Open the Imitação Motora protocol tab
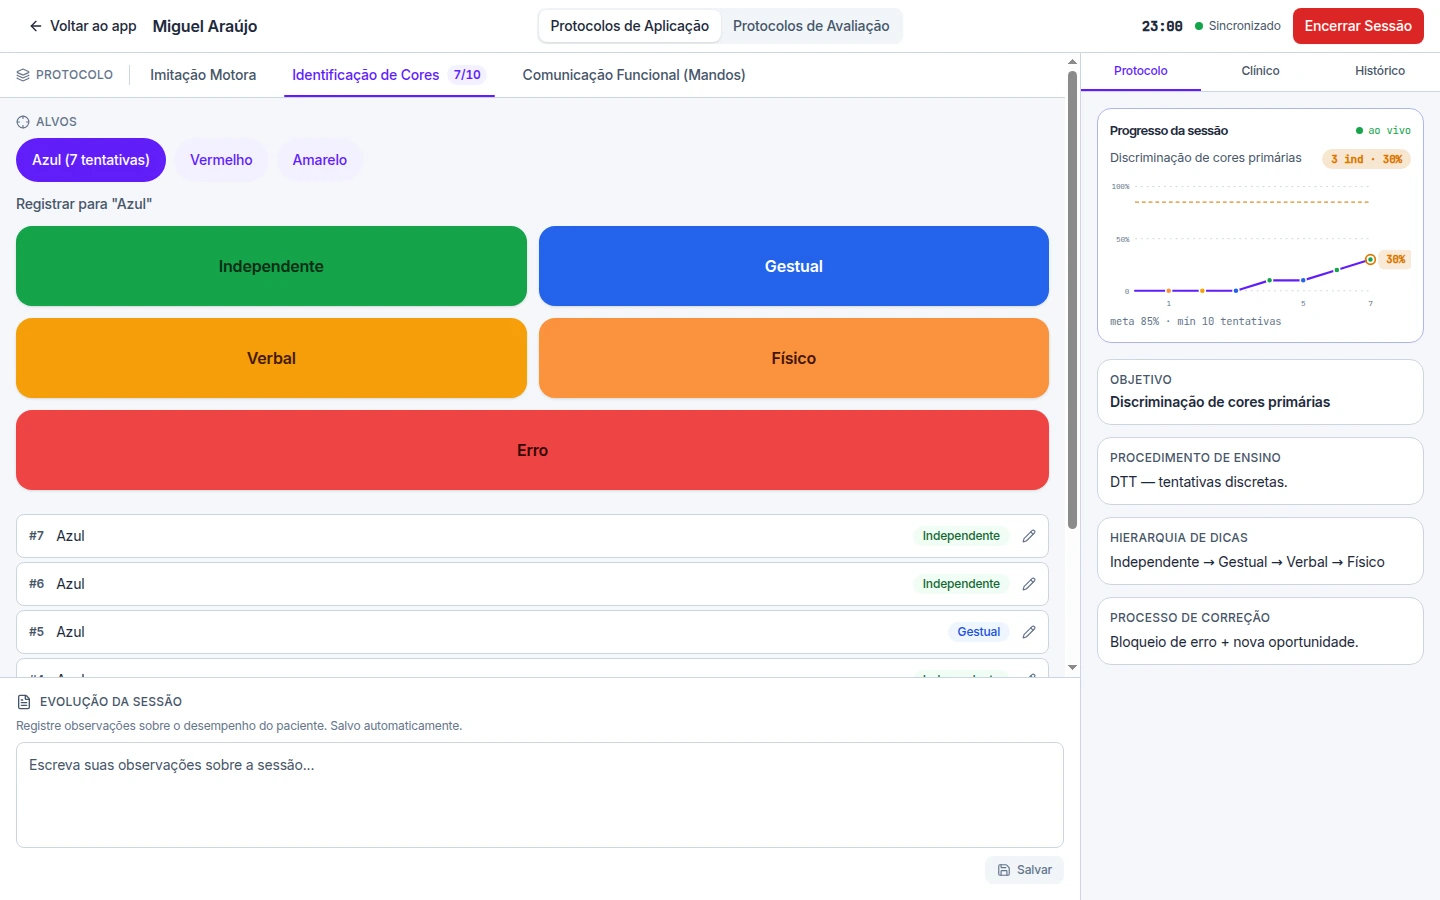 203,75
